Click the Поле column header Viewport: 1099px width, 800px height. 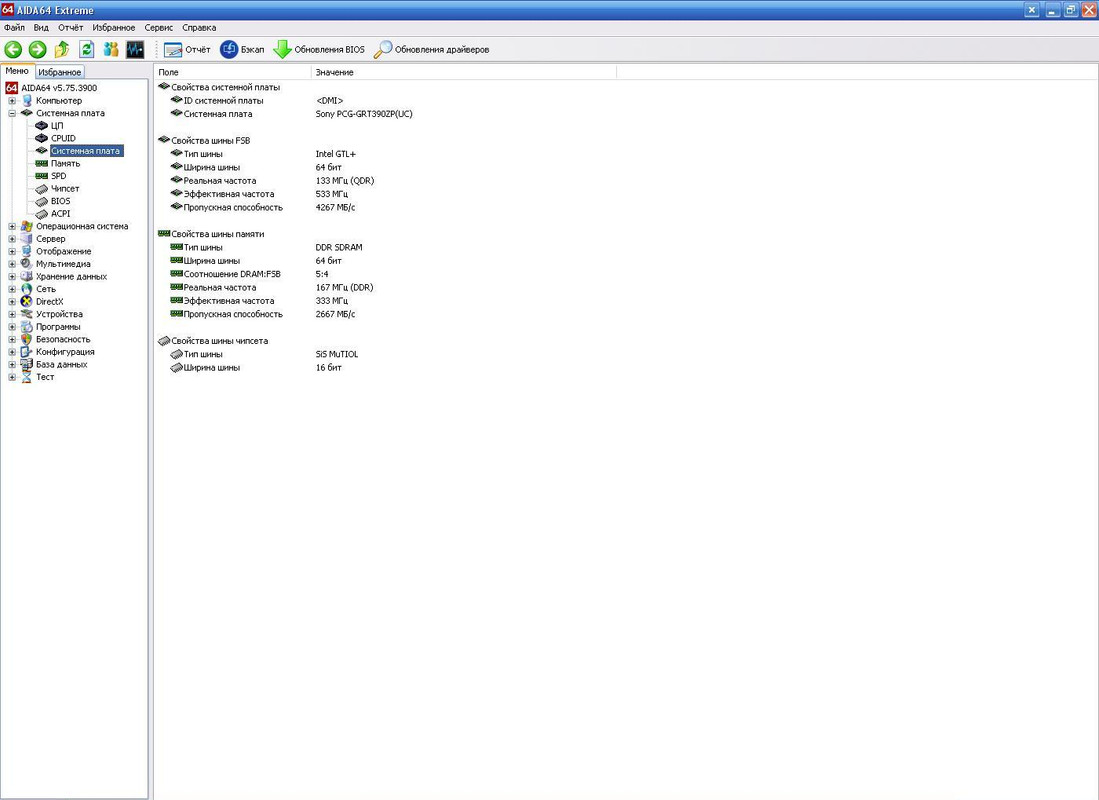click(x=232, y=72)
